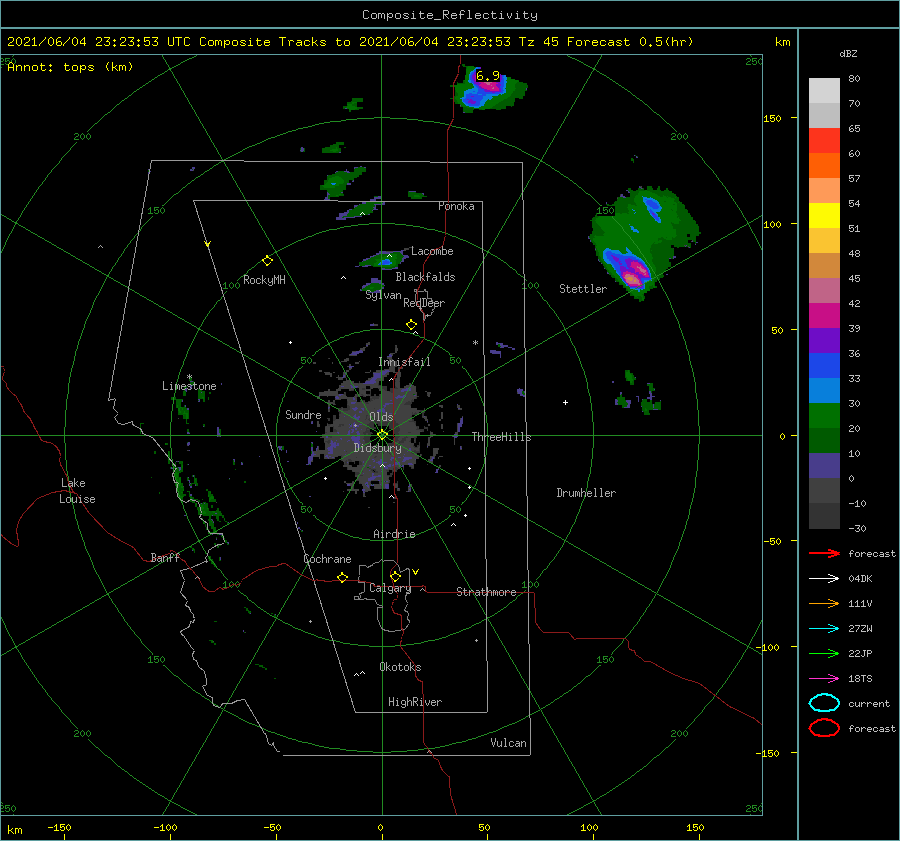Select the cyan 27ZW track arrow

tap(824, 629)
